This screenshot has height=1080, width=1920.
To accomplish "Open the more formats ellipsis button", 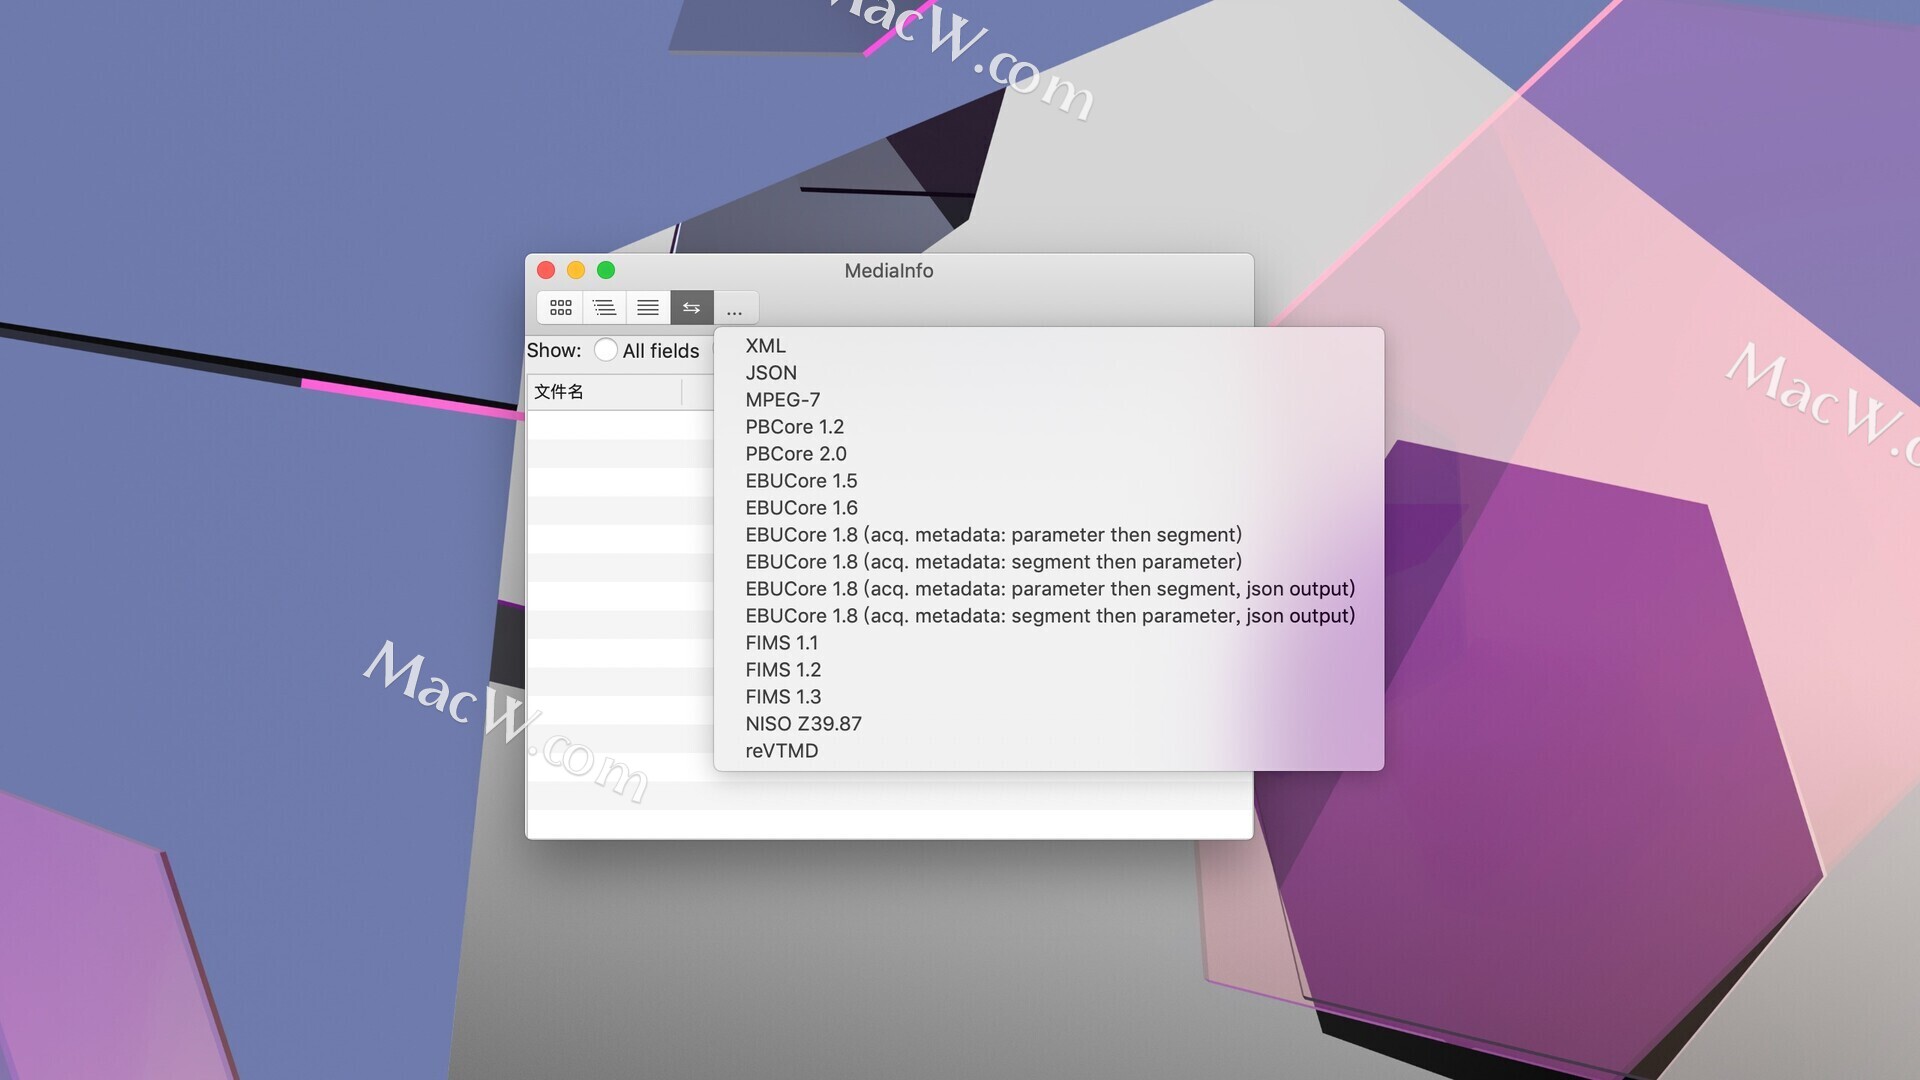I will 736,307.
